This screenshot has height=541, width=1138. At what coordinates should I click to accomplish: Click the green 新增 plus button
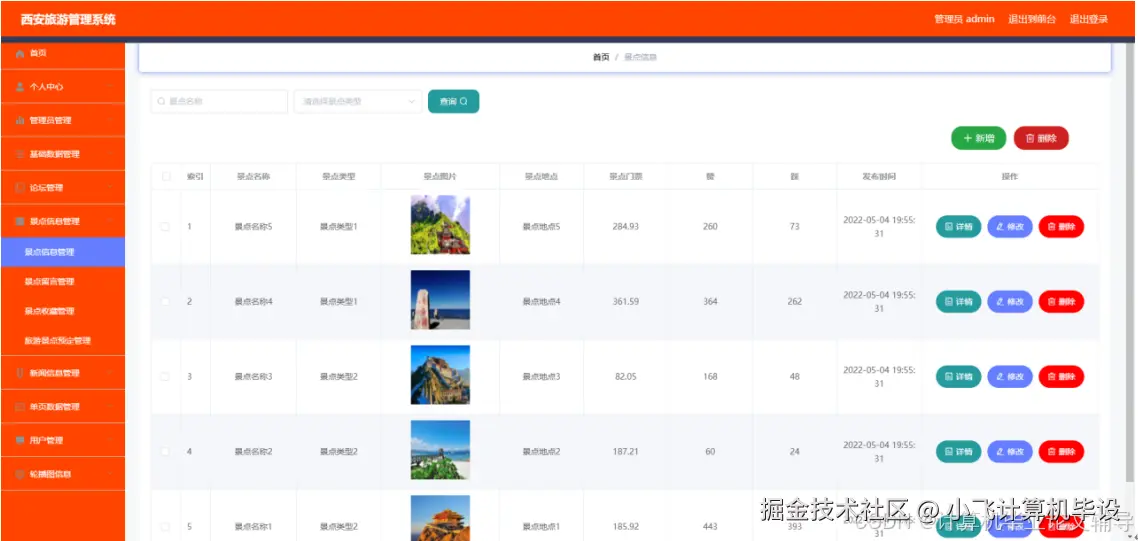(978, 138)
